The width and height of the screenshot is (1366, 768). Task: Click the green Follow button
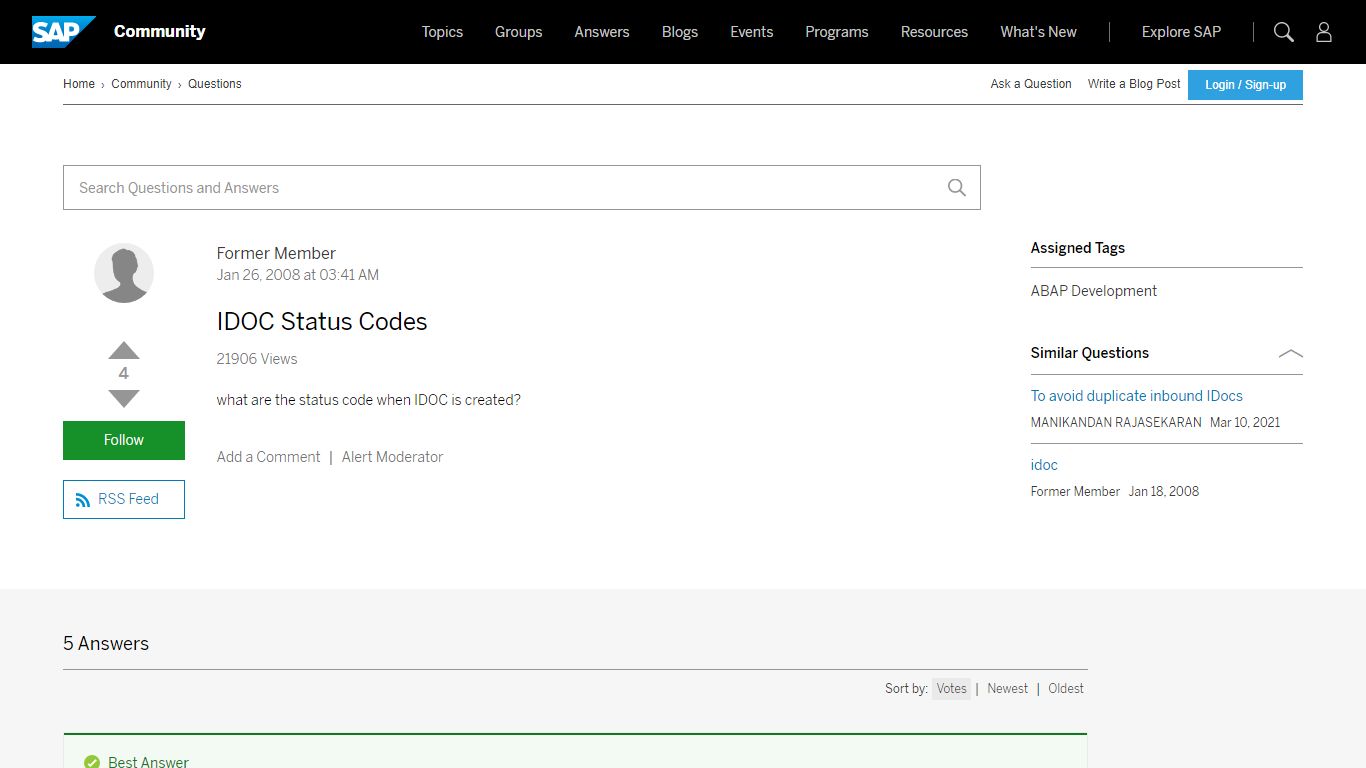tap(124, 440)
